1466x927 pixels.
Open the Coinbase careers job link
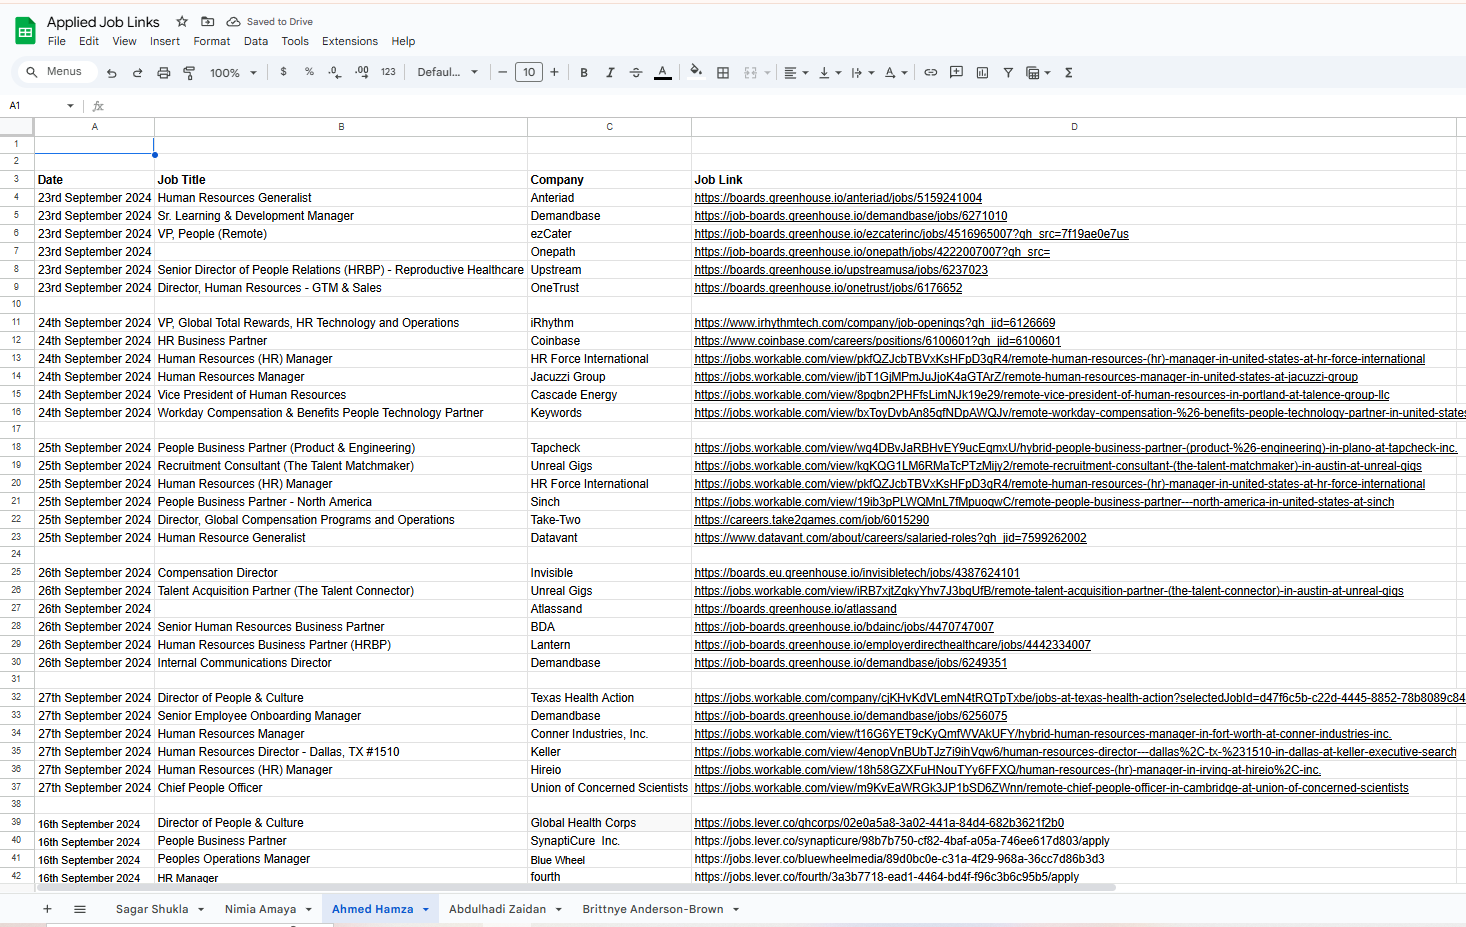click(x=877, y=341)
